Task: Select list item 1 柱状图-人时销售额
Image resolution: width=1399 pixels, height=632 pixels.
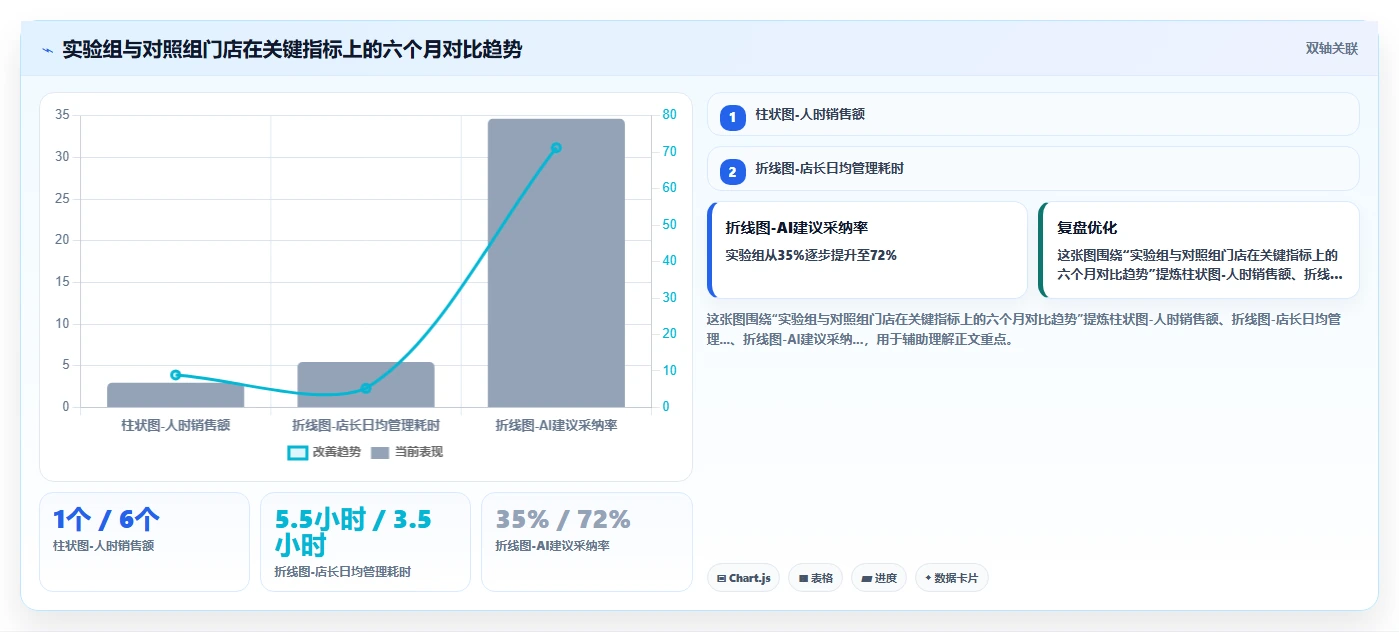Action: click(x=1033, y=114)
